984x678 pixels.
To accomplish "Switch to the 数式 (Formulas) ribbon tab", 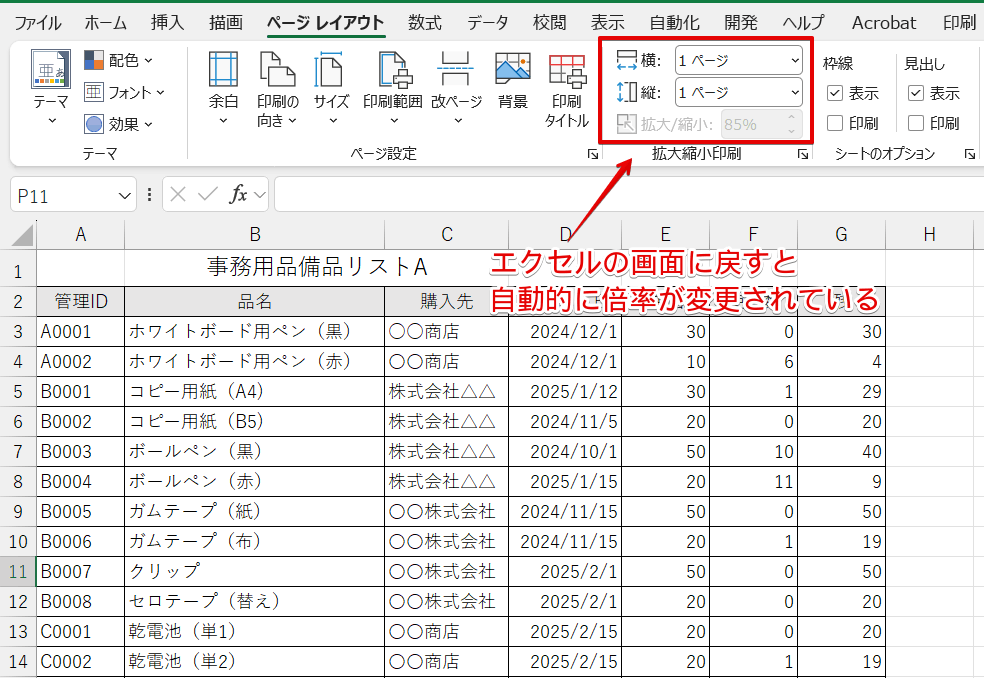I will click(x=424, y=21).
